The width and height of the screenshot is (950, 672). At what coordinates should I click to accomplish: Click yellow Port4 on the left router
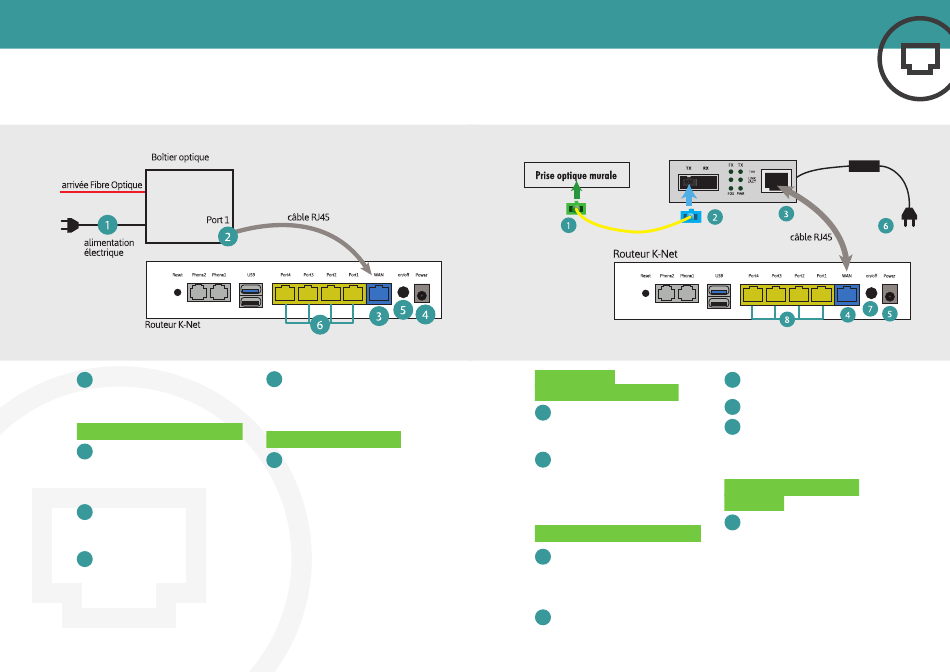pyautogui.click(x=285, y=294)
